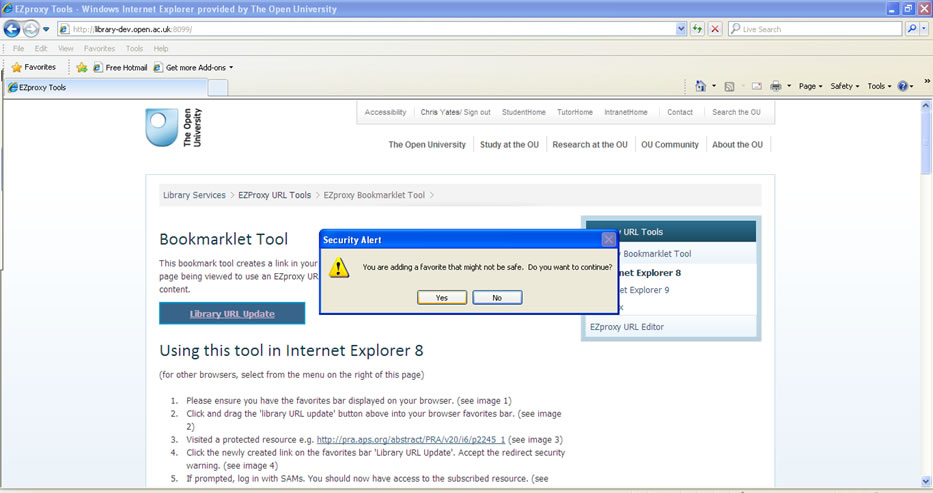
Task: Open the Free Hotmail favorite
Action: click(120, 67)
